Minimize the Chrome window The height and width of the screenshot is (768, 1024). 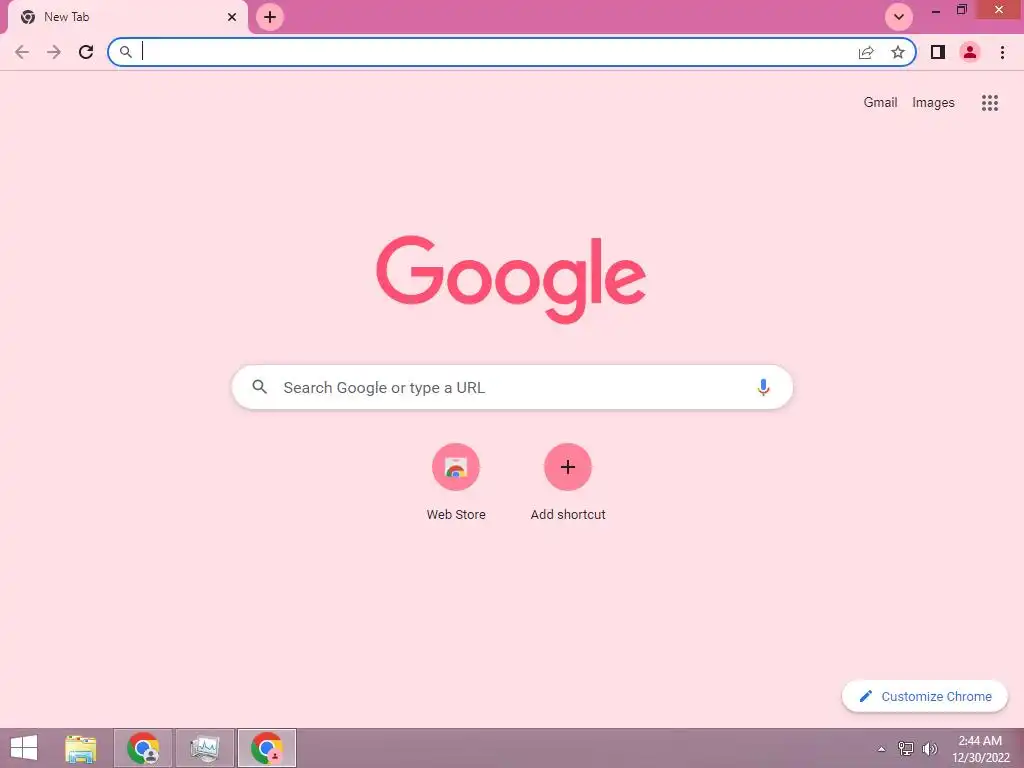point(936,10)
